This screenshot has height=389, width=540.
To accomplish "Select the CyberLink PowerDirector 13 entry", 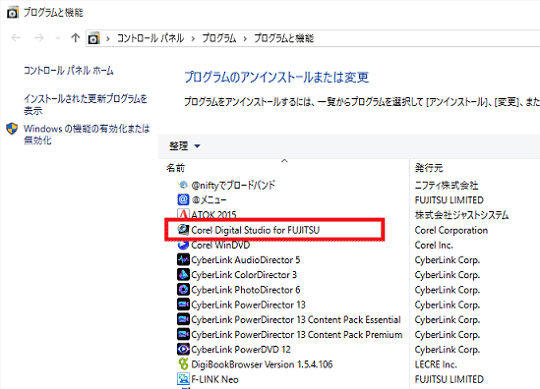I will pos(248,305).
